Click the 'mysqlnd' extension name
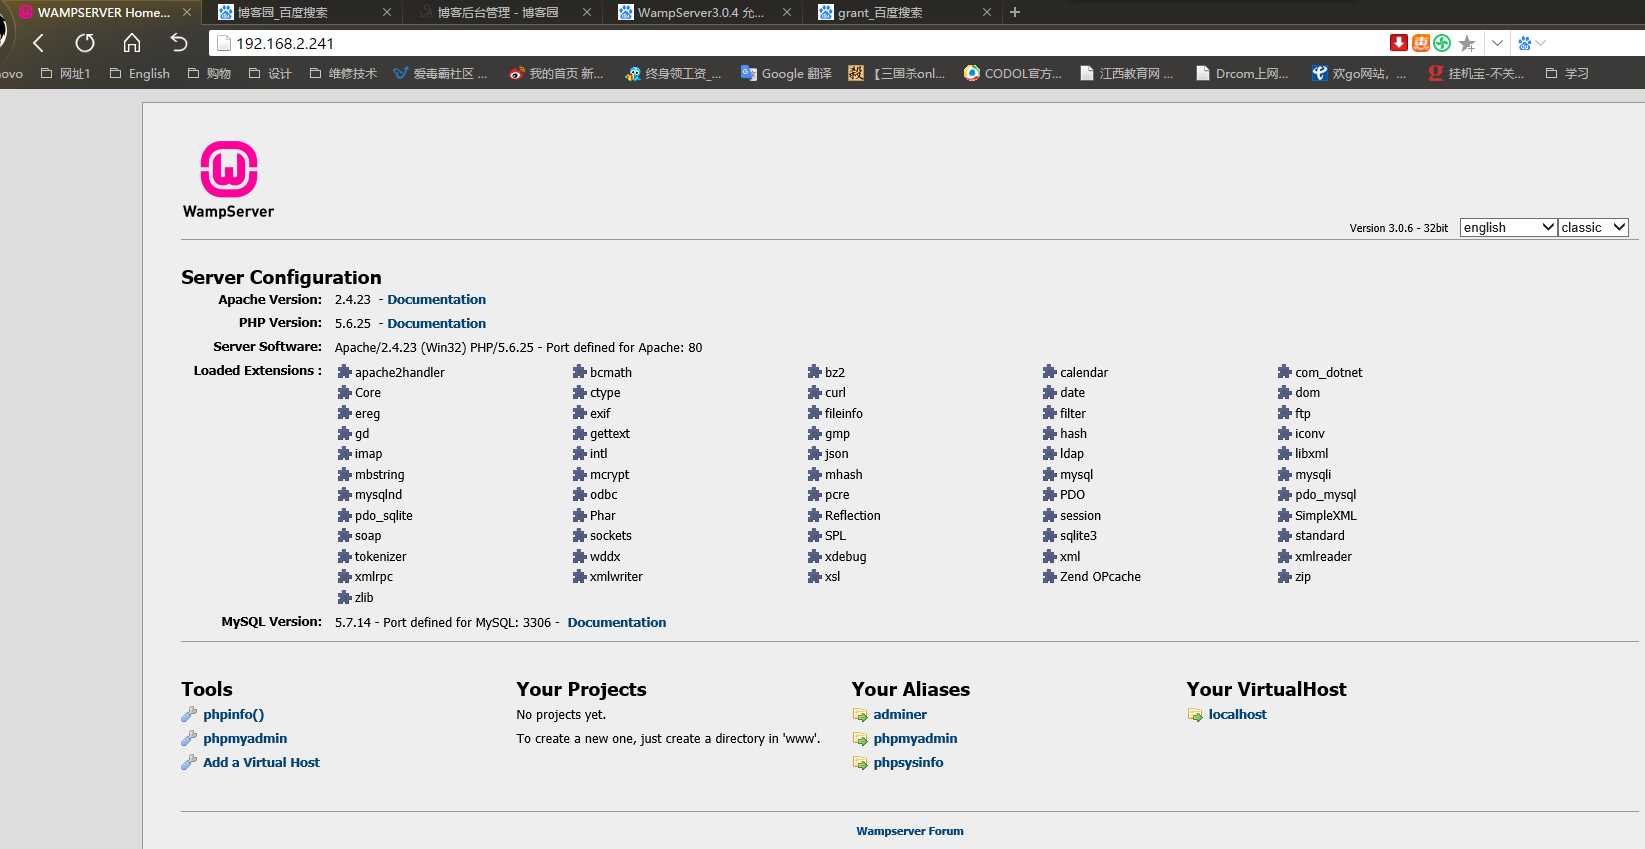The height and width of the screenshot is (849, 1645). [x=378, y=494]
